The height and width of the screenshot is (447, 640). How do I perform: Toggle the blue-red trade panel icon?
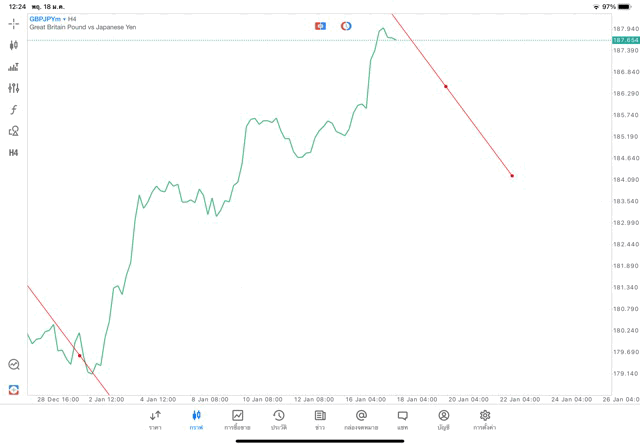coord(320,25)
